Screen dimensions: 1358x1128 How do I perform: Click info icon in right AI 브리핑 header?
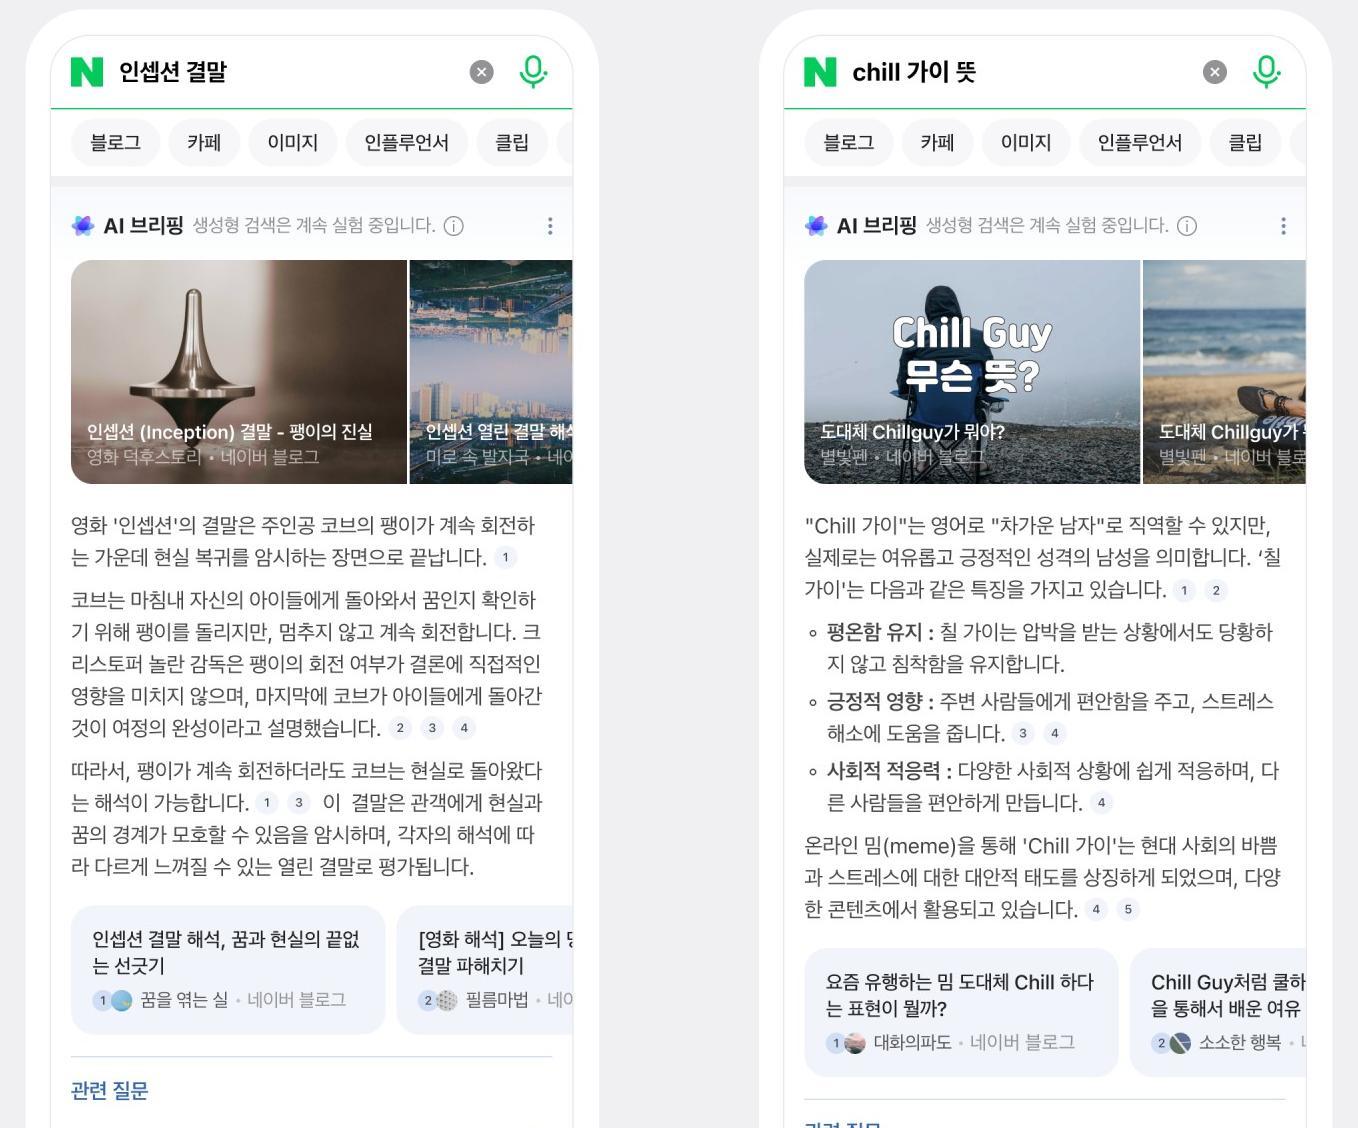(1187, 226)
